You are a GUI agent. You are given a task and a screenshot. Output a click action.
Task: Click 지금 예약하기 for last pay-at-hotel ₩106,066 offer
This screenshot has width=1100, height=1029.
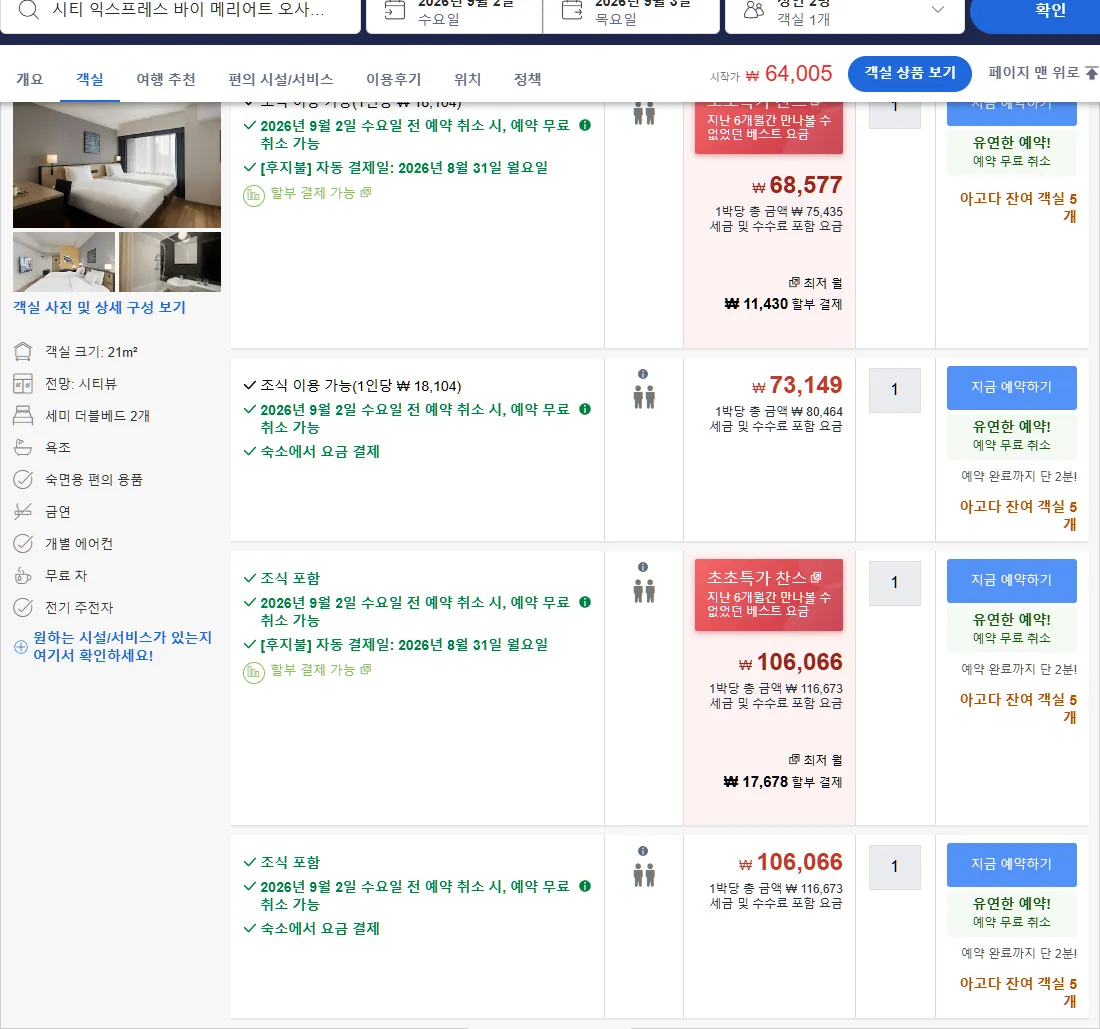coord(1012,864)
